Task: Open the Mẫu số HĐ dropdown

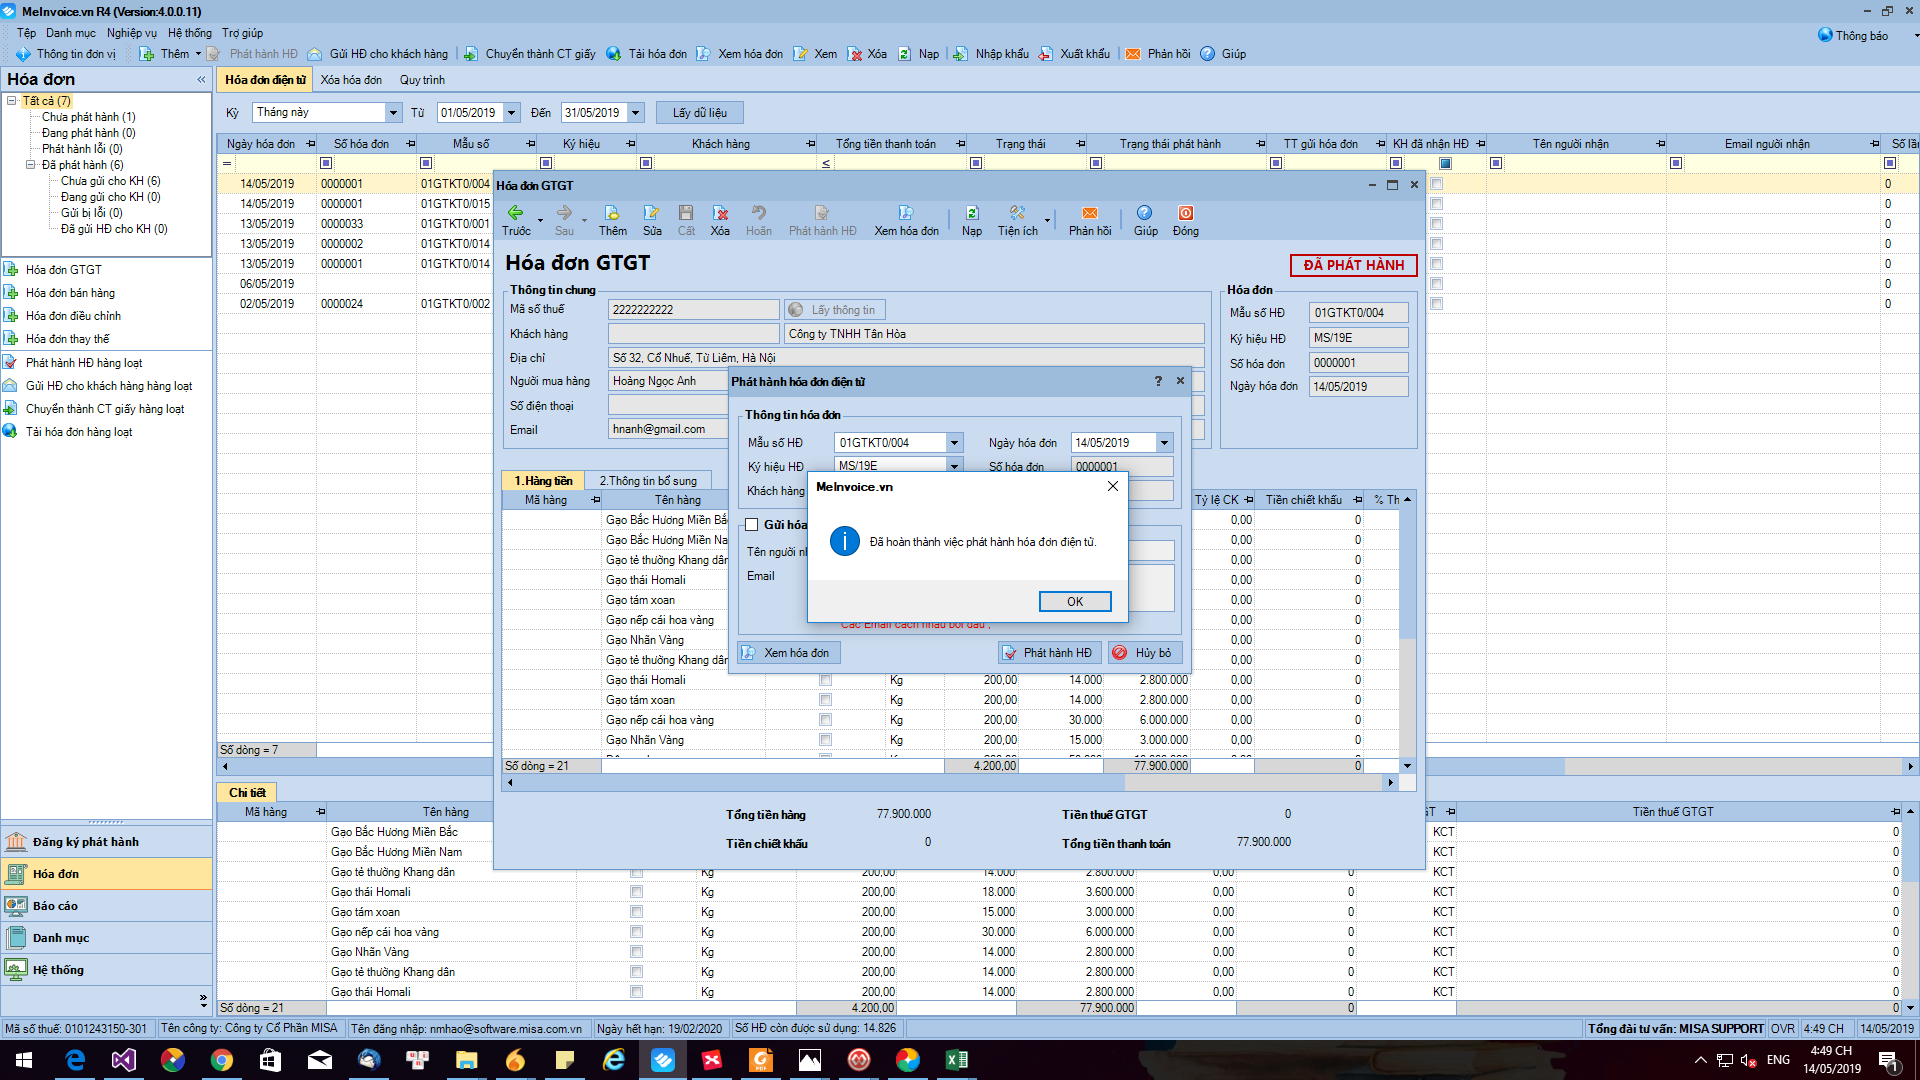Action: coord(954,443)
